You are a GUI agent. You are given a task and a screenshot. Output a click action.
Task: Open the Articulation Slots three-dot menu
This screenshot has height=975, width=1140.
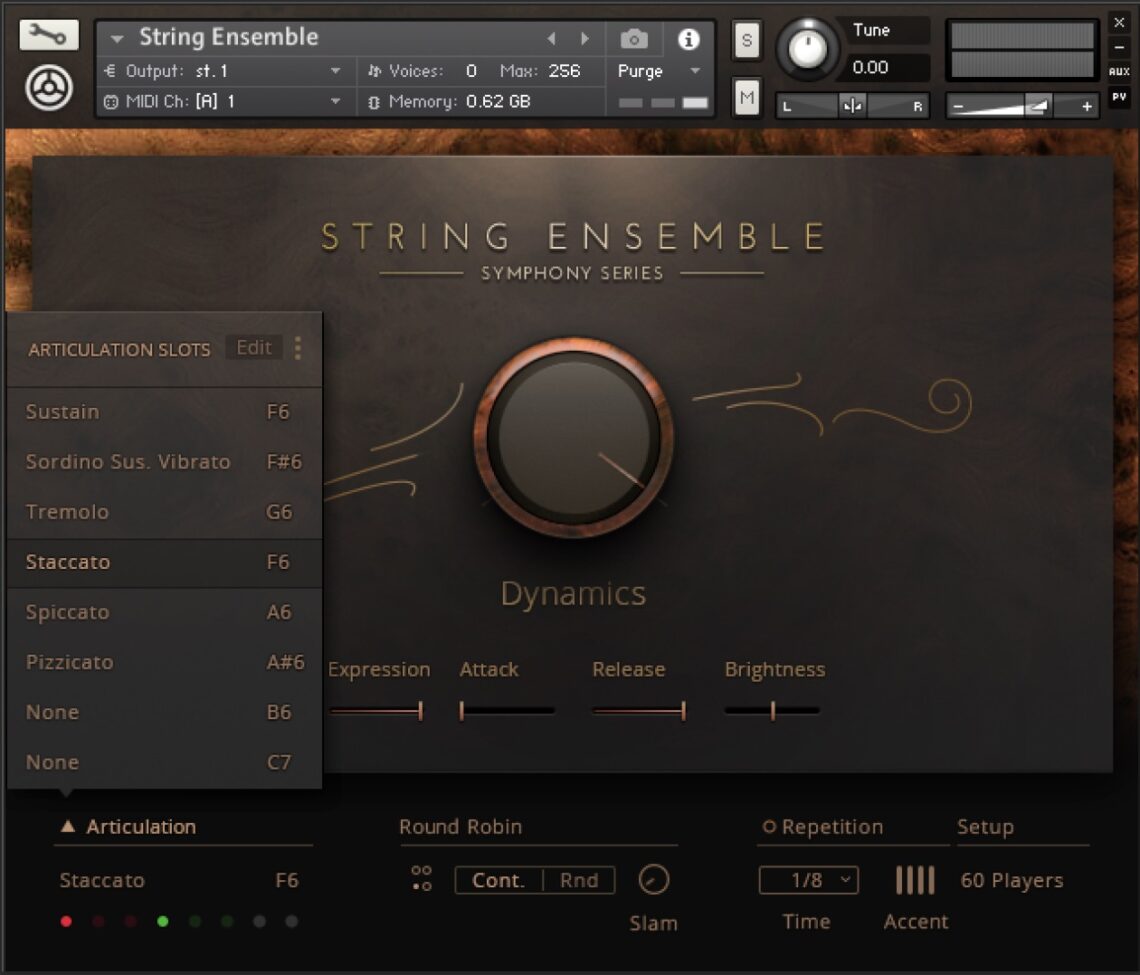coord(297,348)
